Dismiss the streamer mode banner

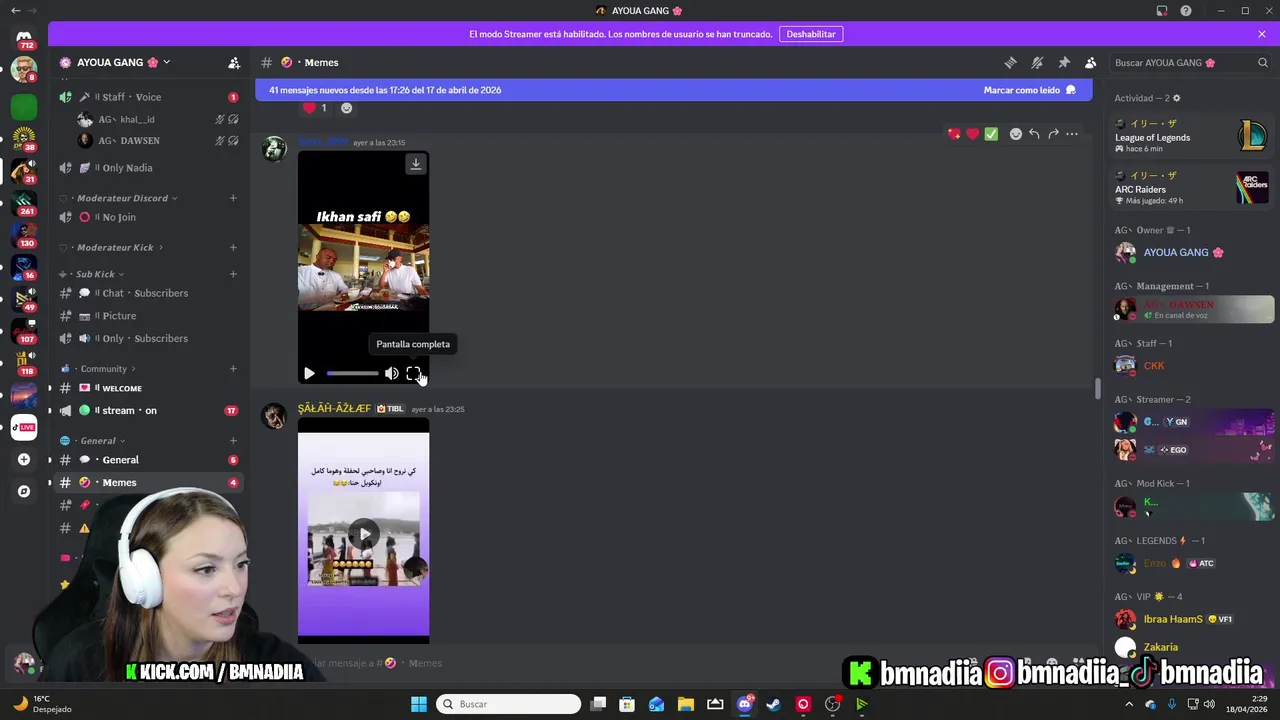coord(1262,34)
